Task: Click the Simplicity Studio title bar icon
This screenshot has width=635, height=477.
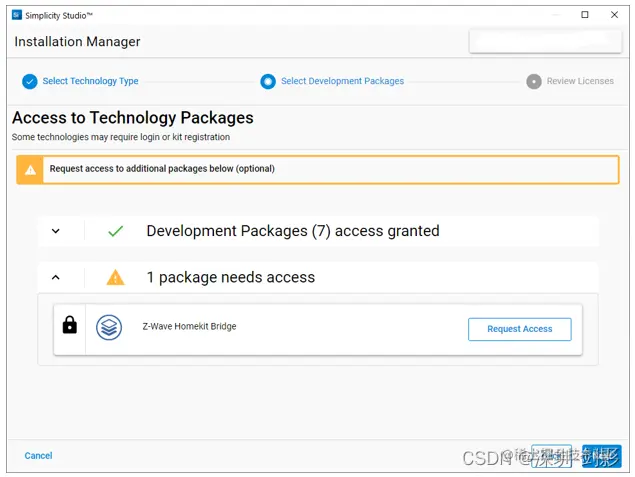Action: coord(15,15)
